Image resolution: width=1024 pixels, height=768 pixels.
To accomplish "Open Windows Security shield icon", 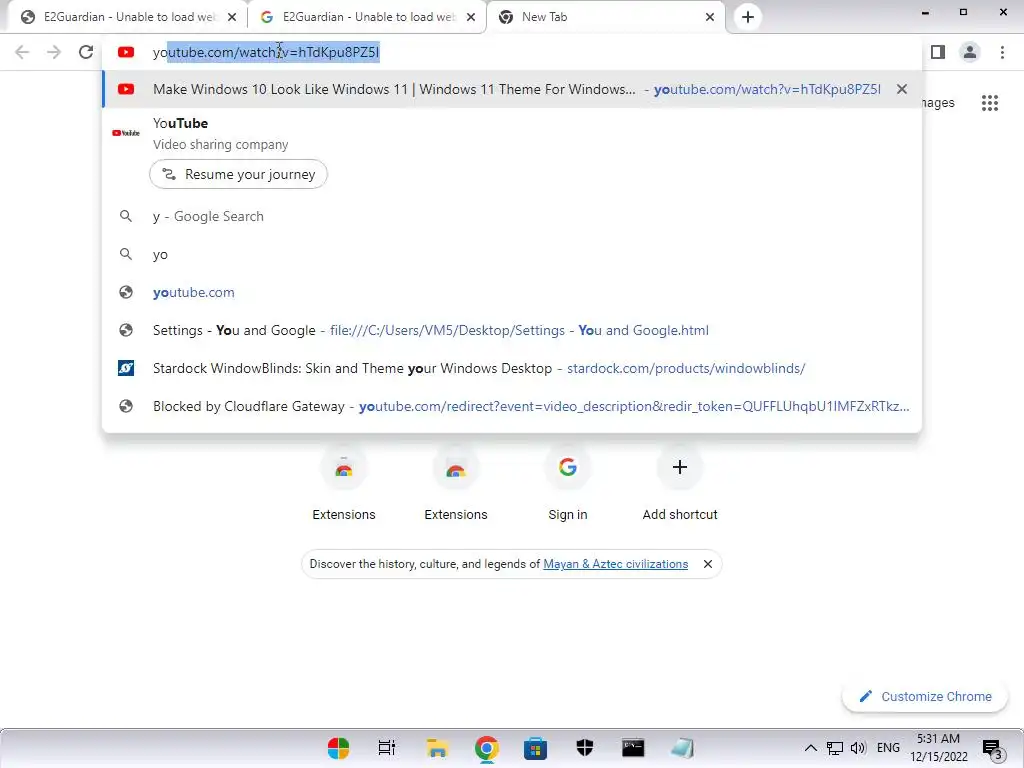I will [584, 748].
